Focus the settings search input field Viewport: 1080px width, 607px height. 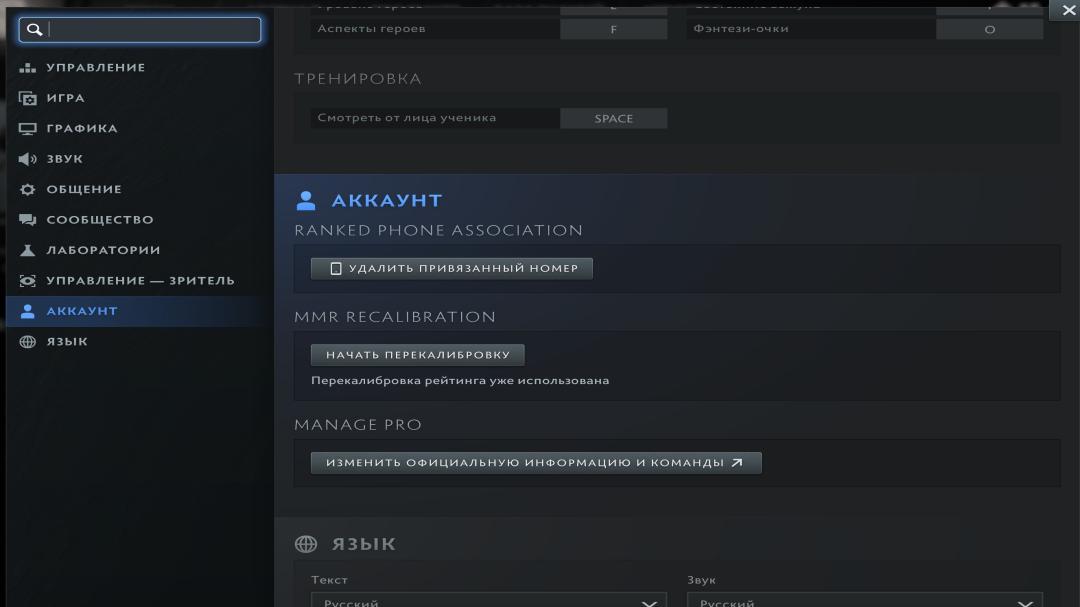pyautogui.click(x=140, y=30)
